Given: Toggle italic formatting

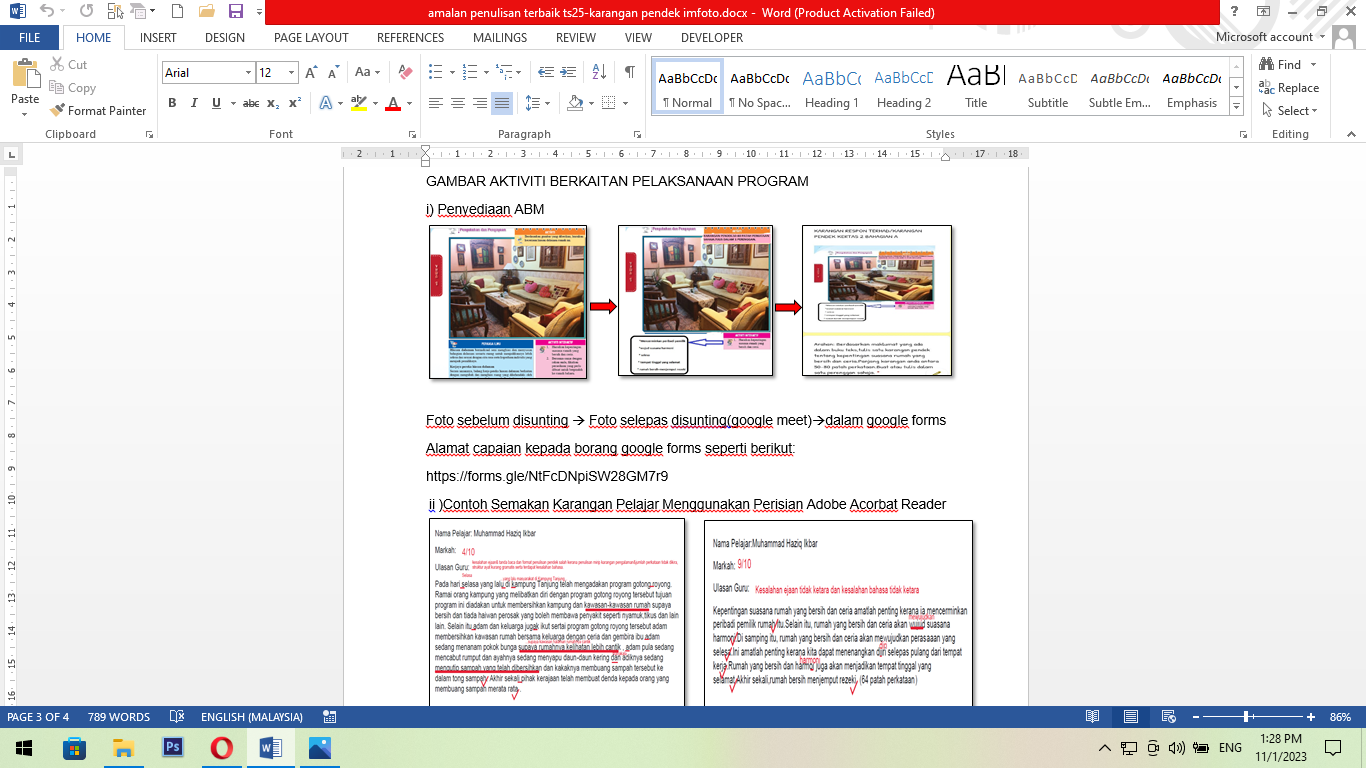Looking at the screenshot, I should 195,103.
